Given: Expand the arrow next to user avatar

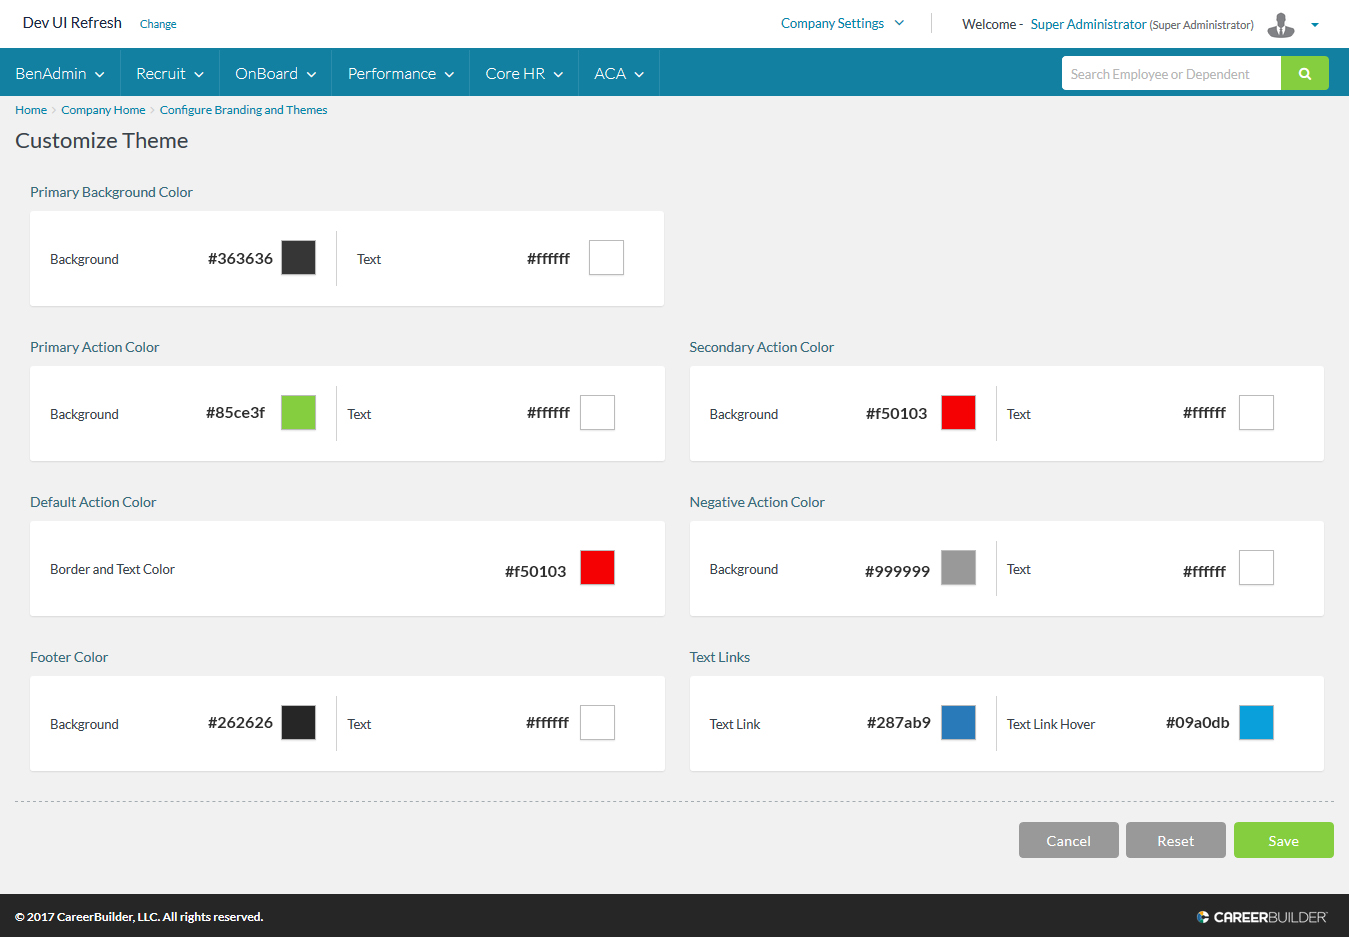Looking at the screenshot, I should coord(1315,25).
